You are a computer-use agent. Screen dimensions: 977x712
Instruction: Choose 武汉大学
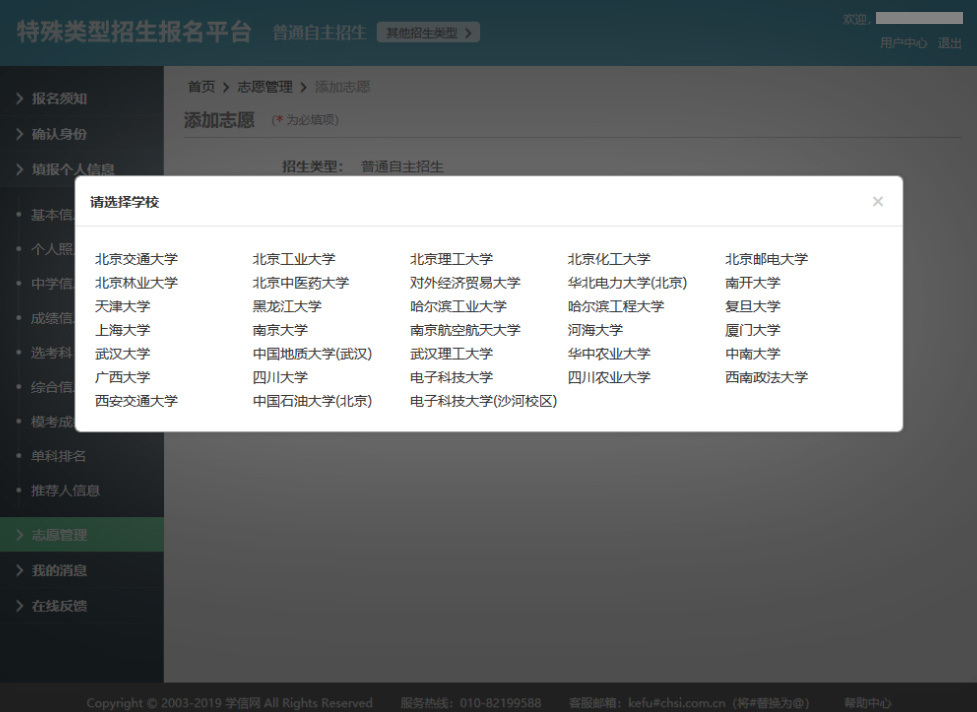pos(123,354)
